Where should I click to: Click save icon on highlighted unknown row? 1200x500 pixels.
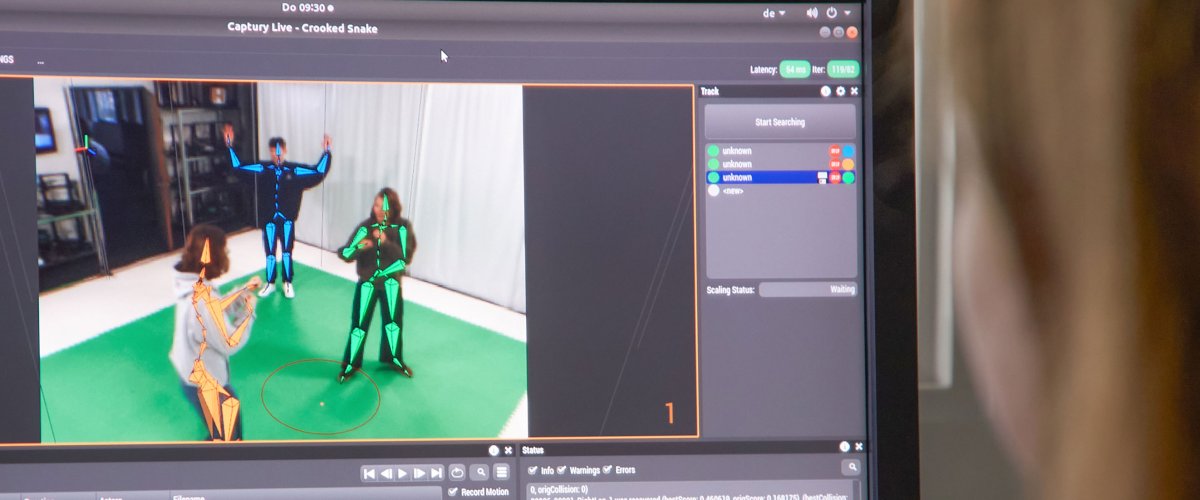pos(822,177)
